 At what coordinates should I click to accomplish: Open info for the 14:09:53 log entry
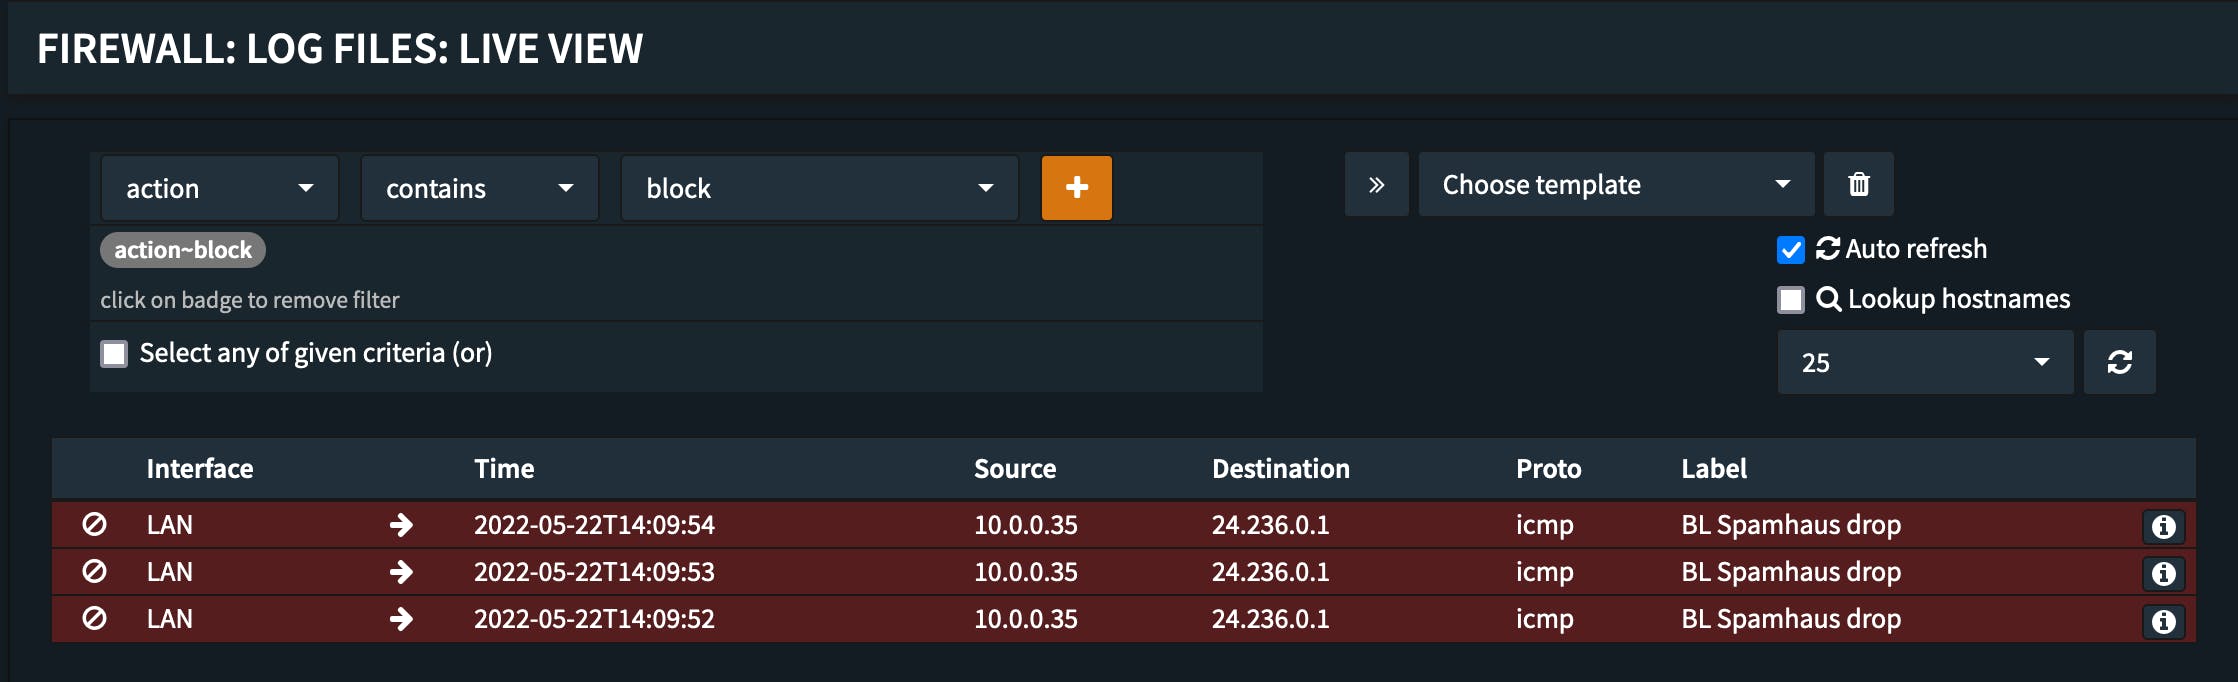point(2163,574)
